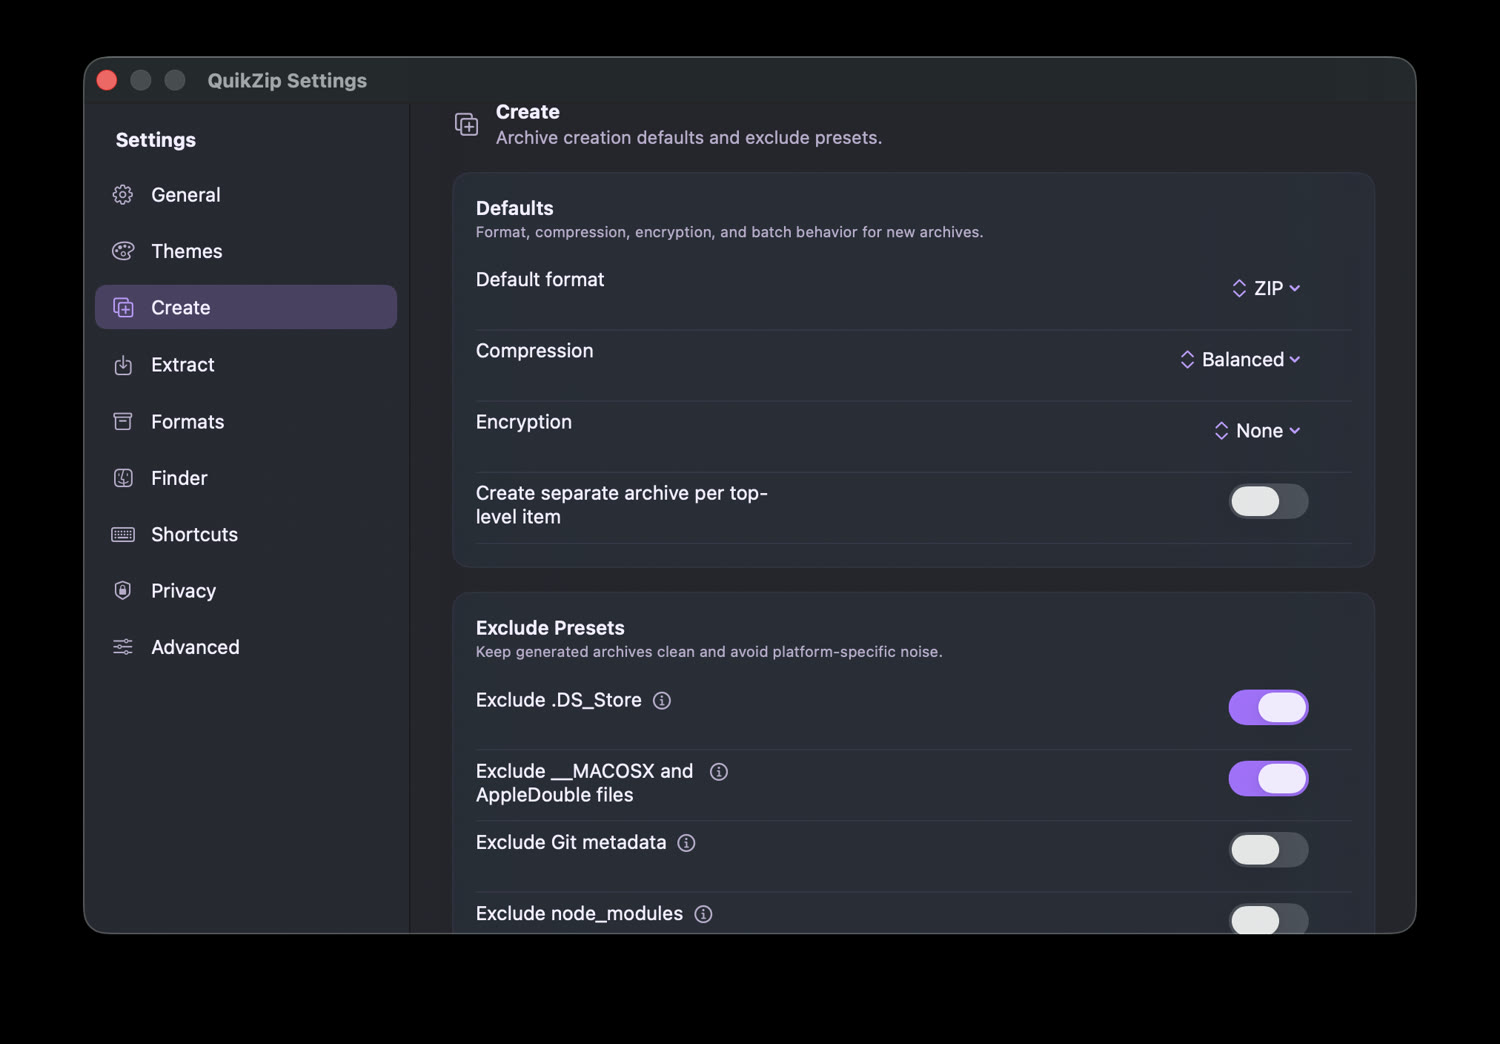The image size is (1500, 1044).
Task: Click the Advanced sliders icon
Action: coord(123,647)
